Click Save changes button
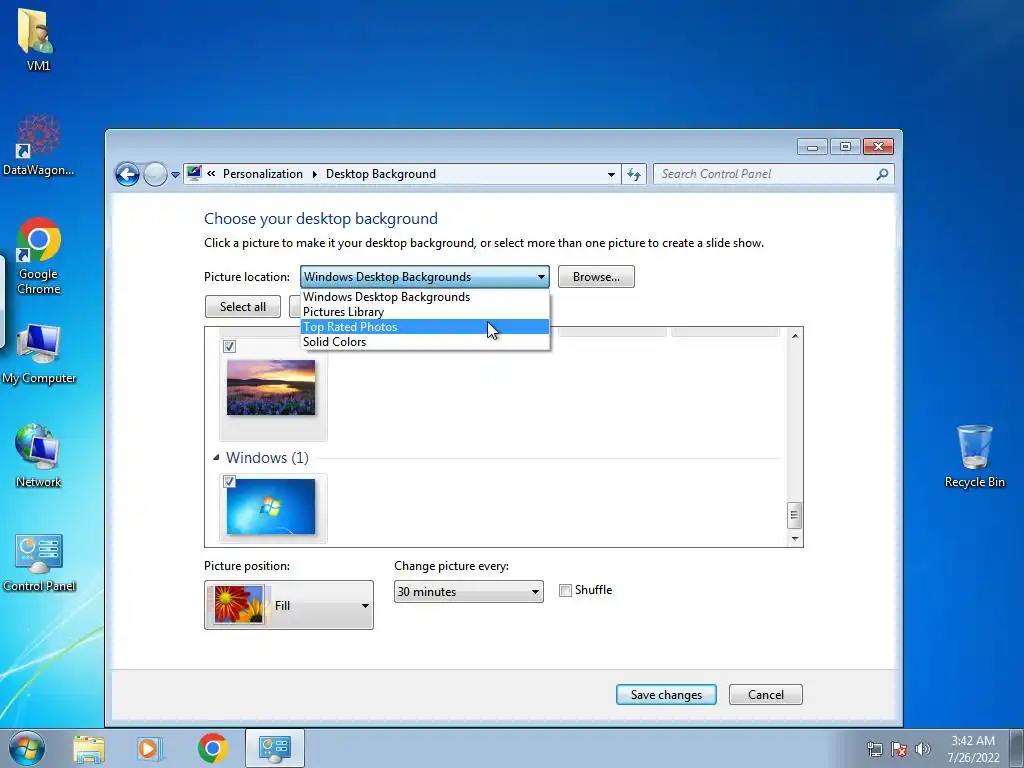1024x768 pixels. click(666, 695)
